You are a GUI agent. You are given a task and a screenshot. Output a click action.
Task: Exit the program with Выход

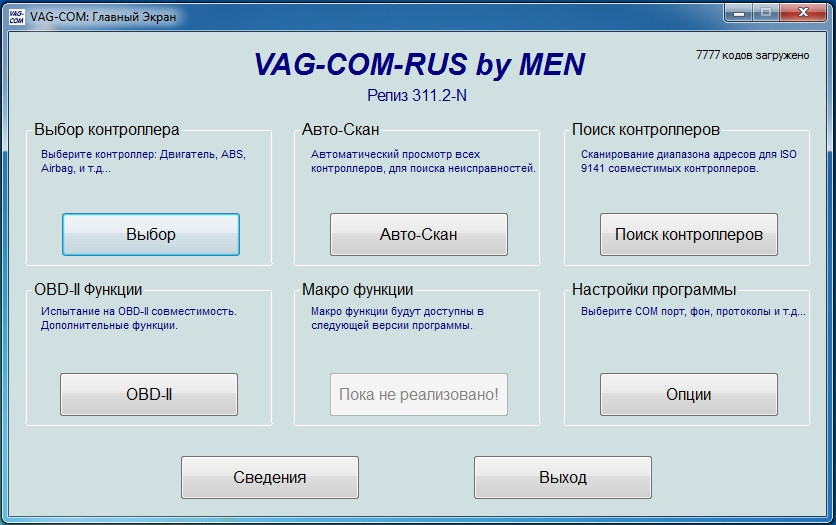pyautogui.click(x=563, y=478)
